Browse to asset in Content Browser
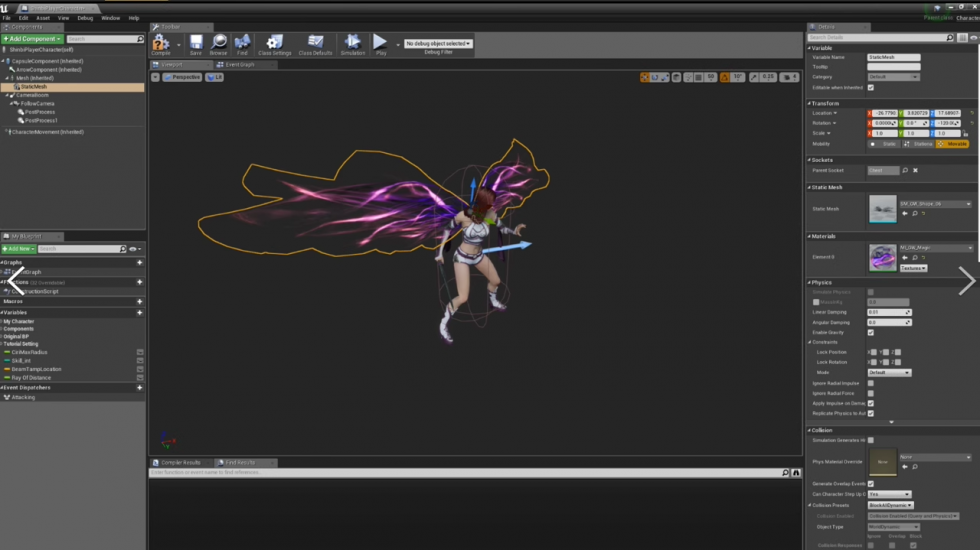Screen dimensions: 980x550 pyautogui.click(x=219, y=43)
